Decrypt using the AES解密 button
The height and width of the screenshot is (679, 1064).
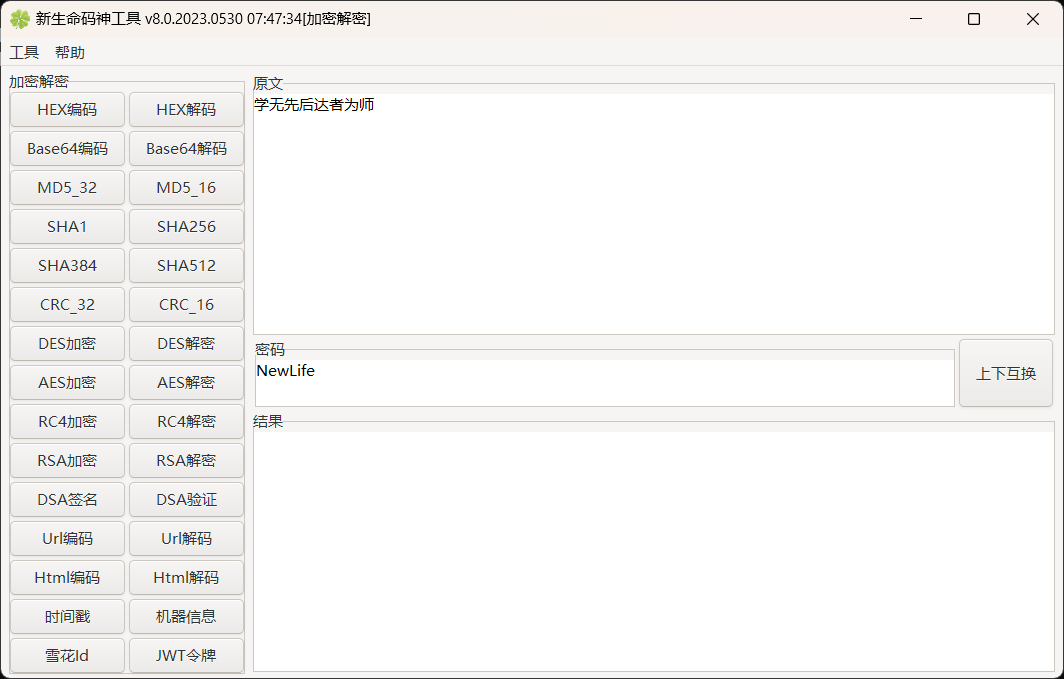186,383
